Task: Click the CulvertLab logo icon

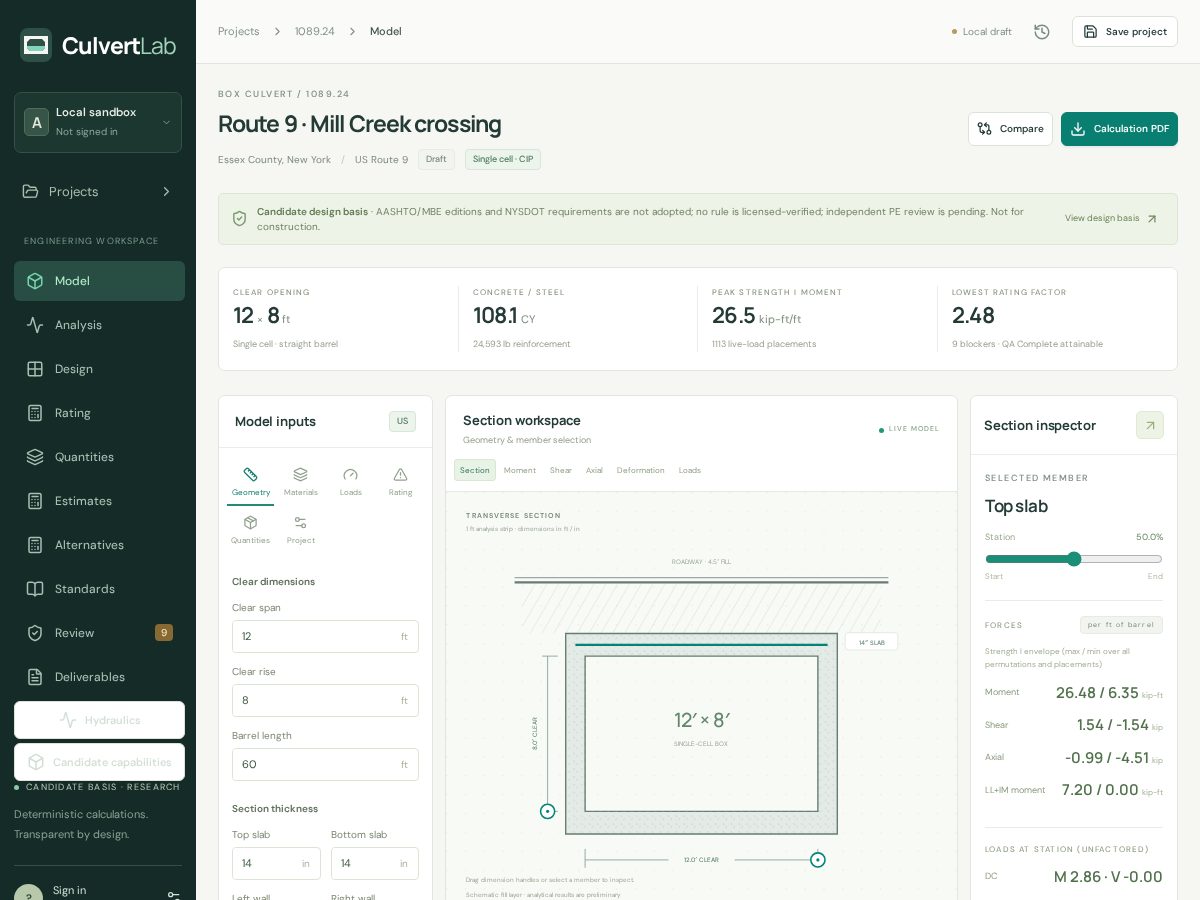Action: [x=36, y=45]
